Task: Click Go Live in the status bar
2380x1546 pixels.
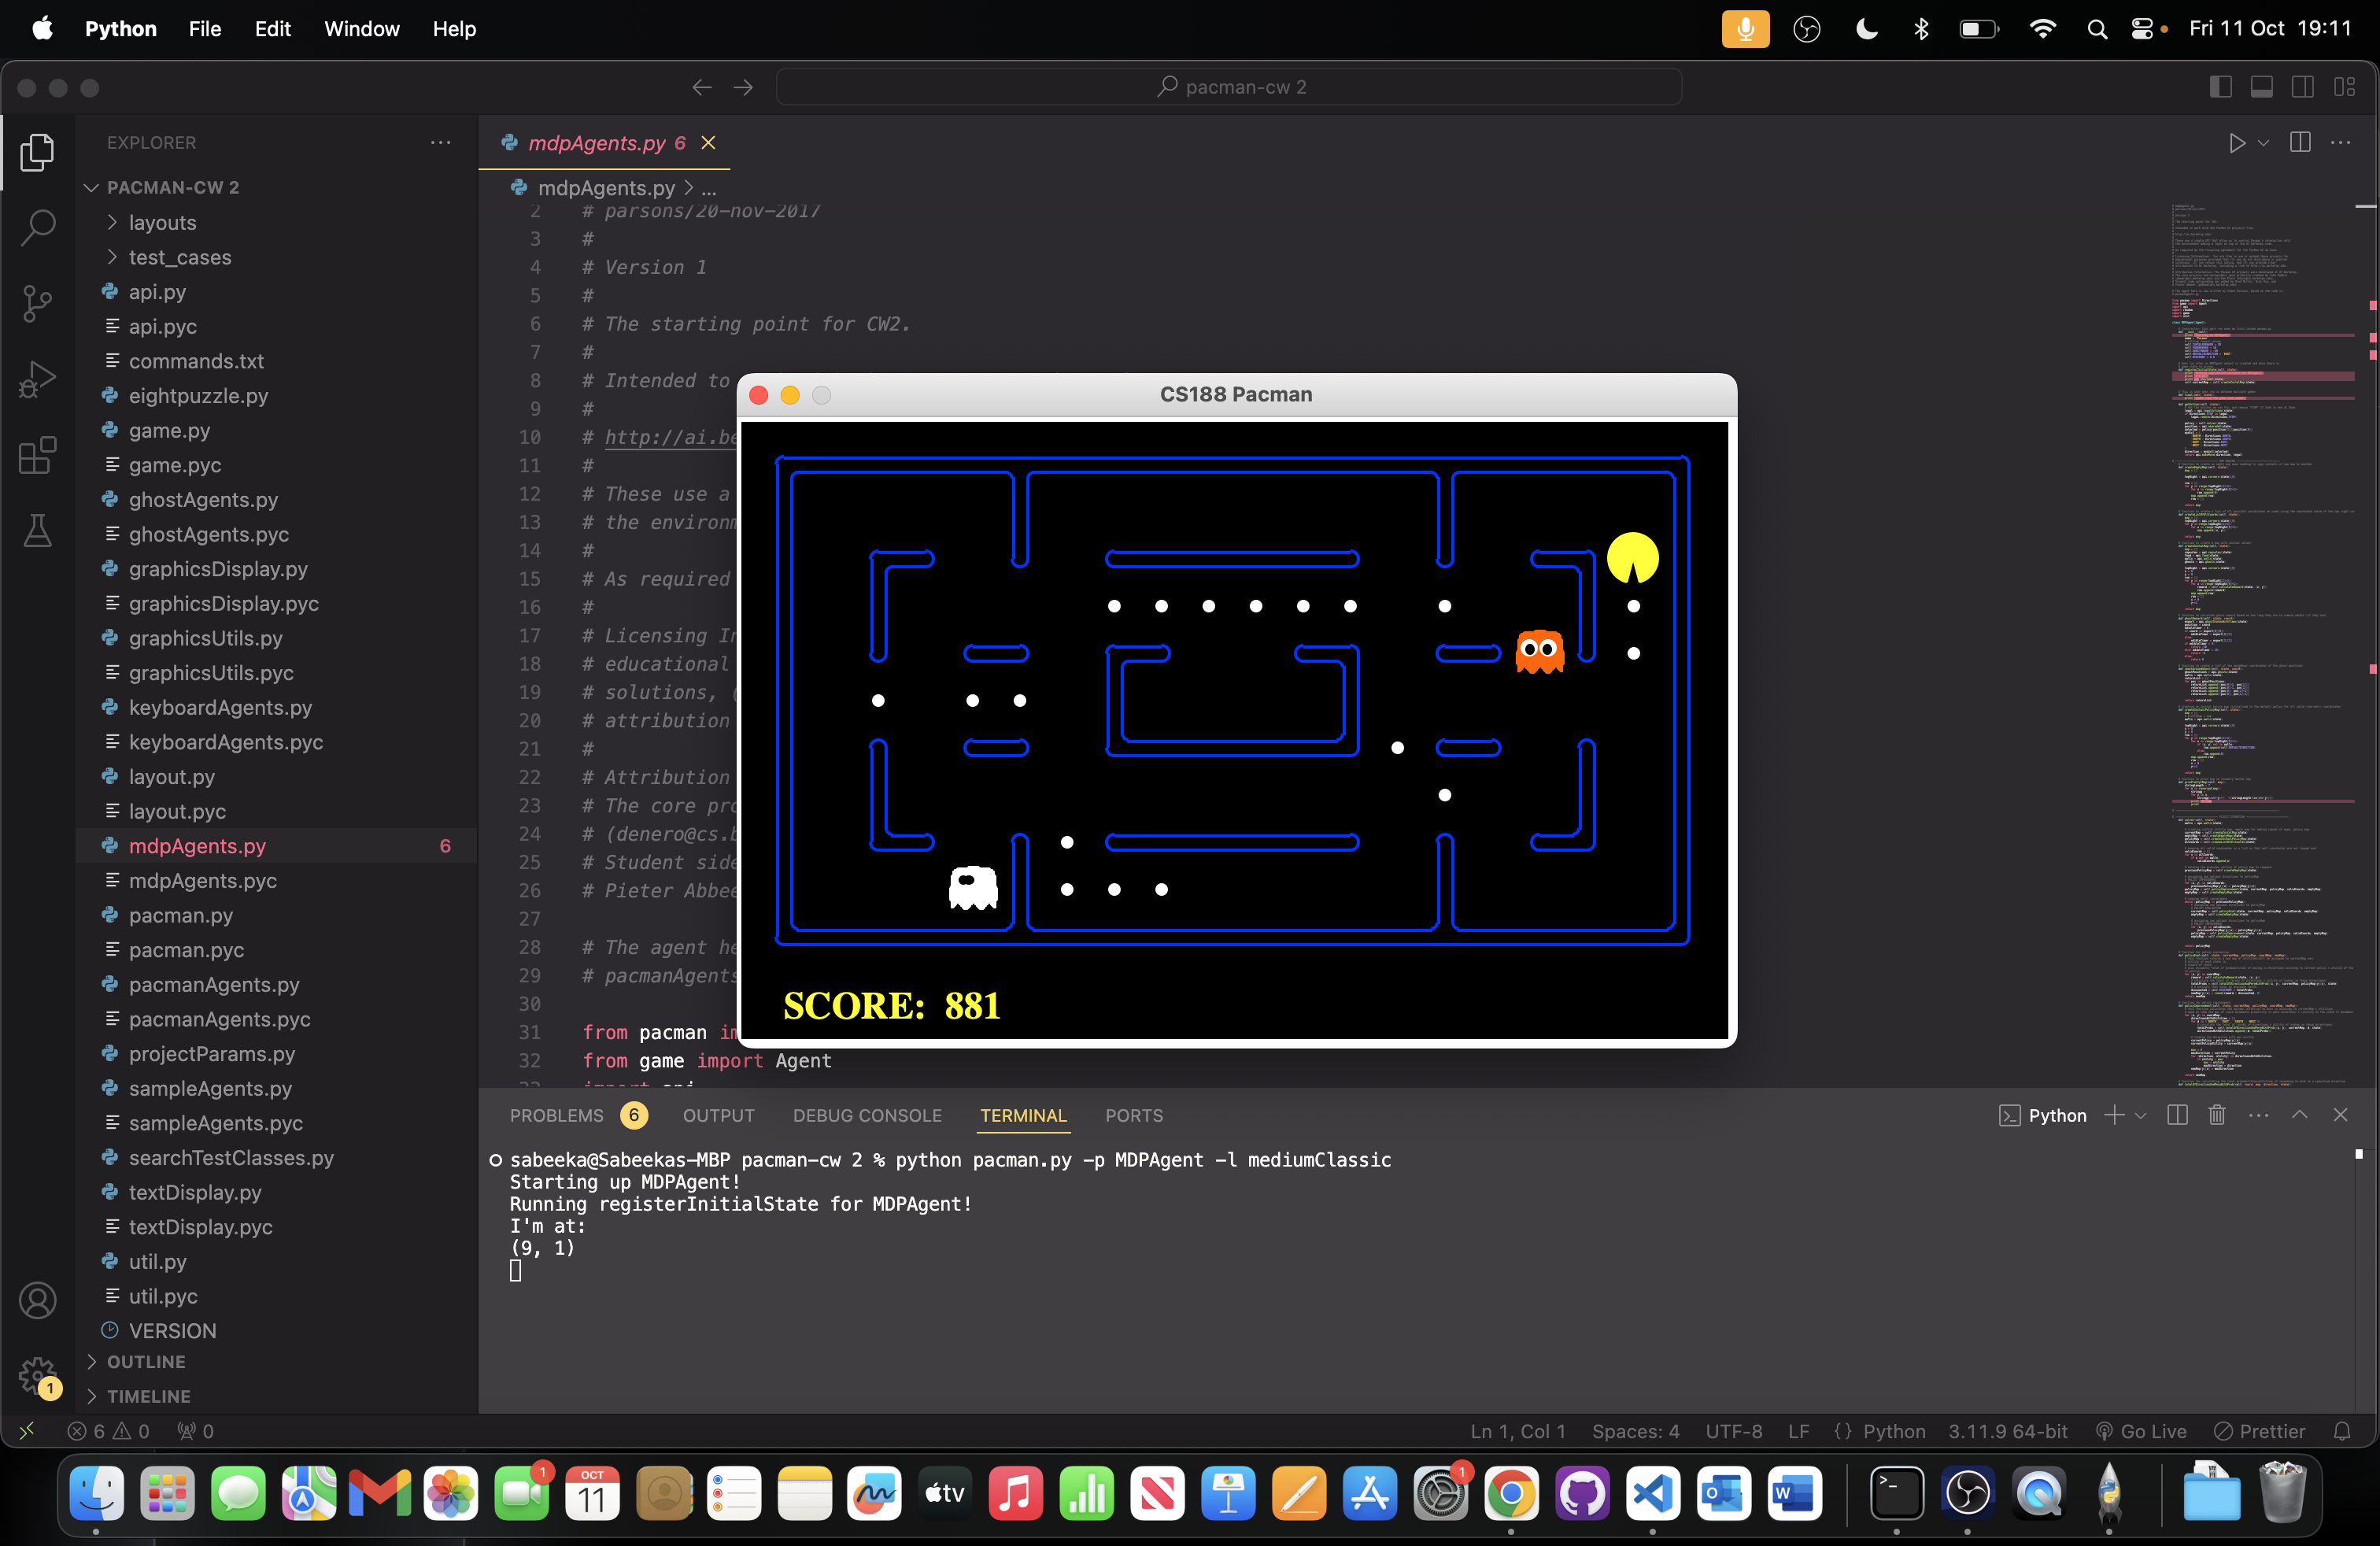Action: [2141, 1431]
